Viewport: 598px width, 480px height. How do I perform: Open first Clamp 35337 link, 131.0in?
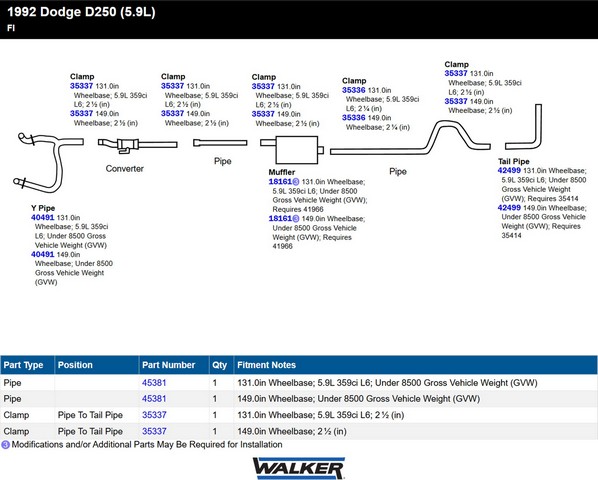point(82,86)
